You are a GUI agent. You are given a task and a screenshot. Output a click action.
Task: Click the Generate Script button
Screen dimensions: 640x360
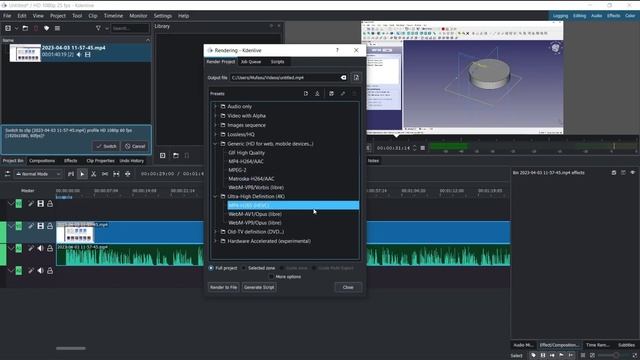point(259,287)
